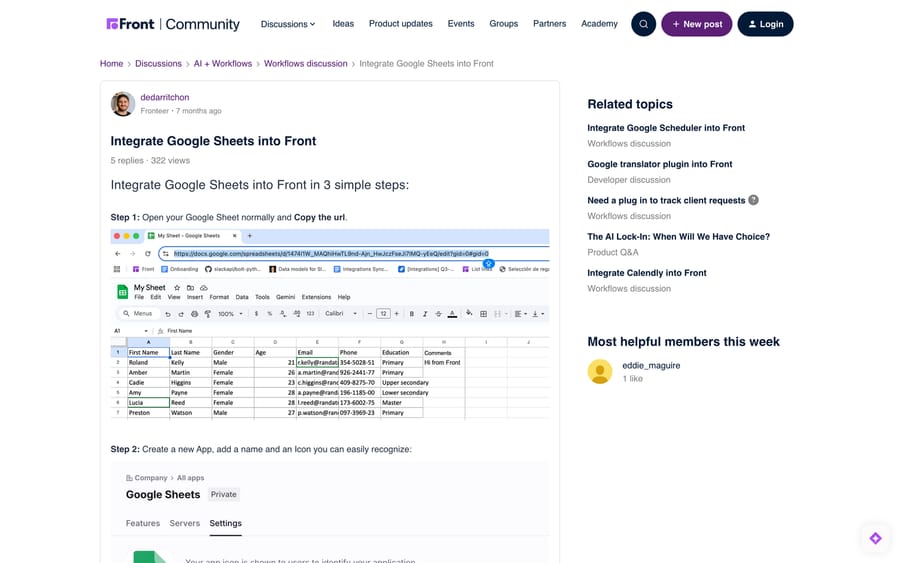Go to Home breadcrumb
This screenshot has height=563, width=900.
click(111, 64)
